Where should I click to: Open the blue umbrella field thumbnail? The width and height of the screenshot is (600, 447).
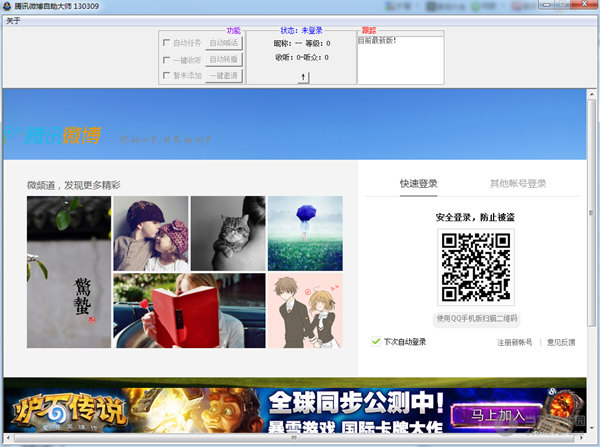coord(305,233)
